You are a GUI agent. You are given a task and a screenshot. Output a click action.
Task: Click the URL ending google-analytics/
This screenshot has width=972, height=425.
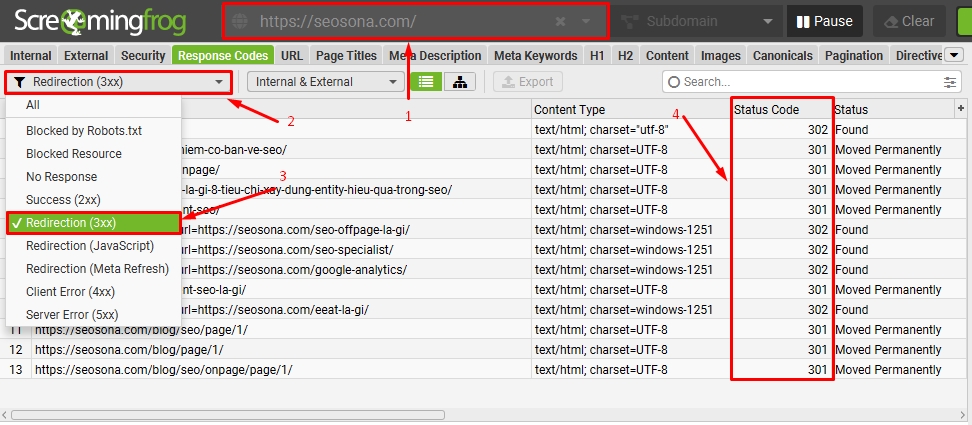[295, 269]
